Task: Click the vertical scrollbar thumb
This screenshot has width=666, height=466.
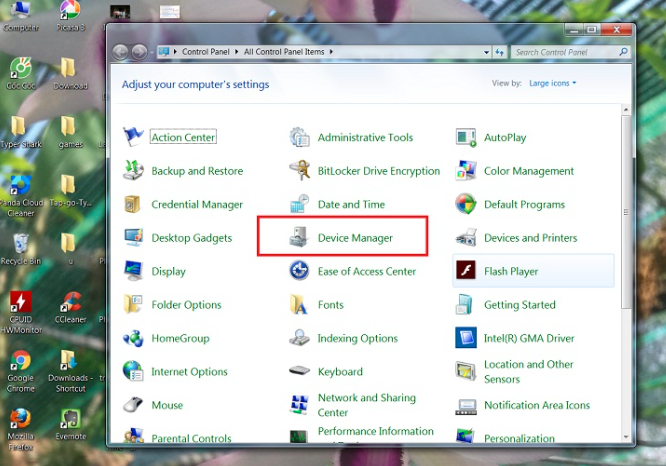Action: pyautogui.click(x=626, y=212)
